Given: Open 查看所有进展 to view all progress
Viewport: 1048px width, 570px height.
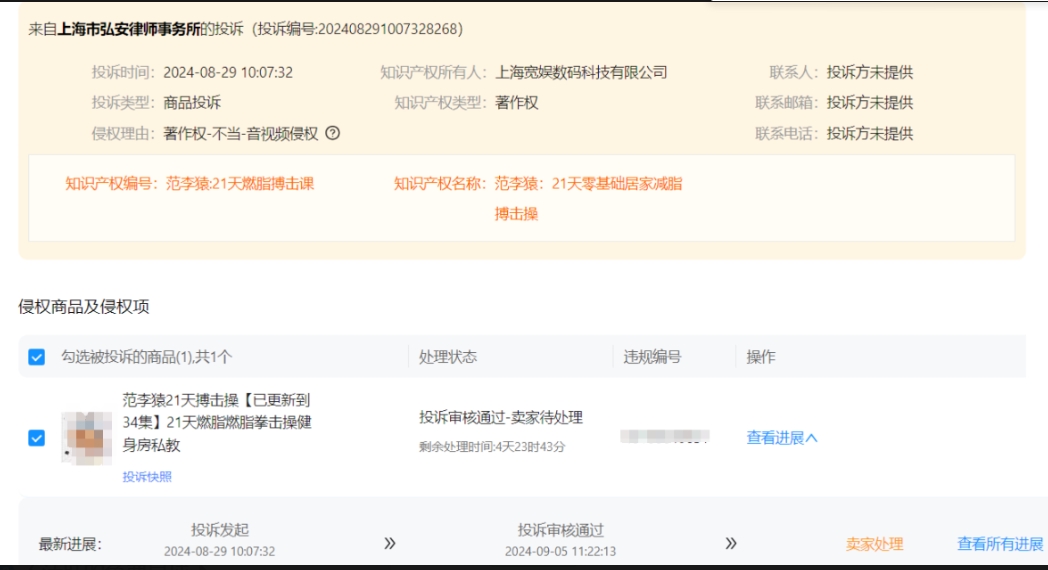Looking at the screenshot, I should click(x=1000, y=544).
